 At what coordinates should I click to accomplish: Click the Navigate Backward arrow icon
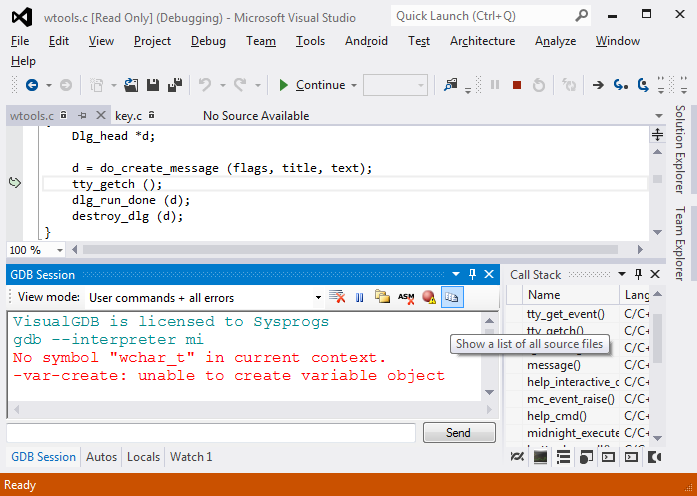[32, 85]
